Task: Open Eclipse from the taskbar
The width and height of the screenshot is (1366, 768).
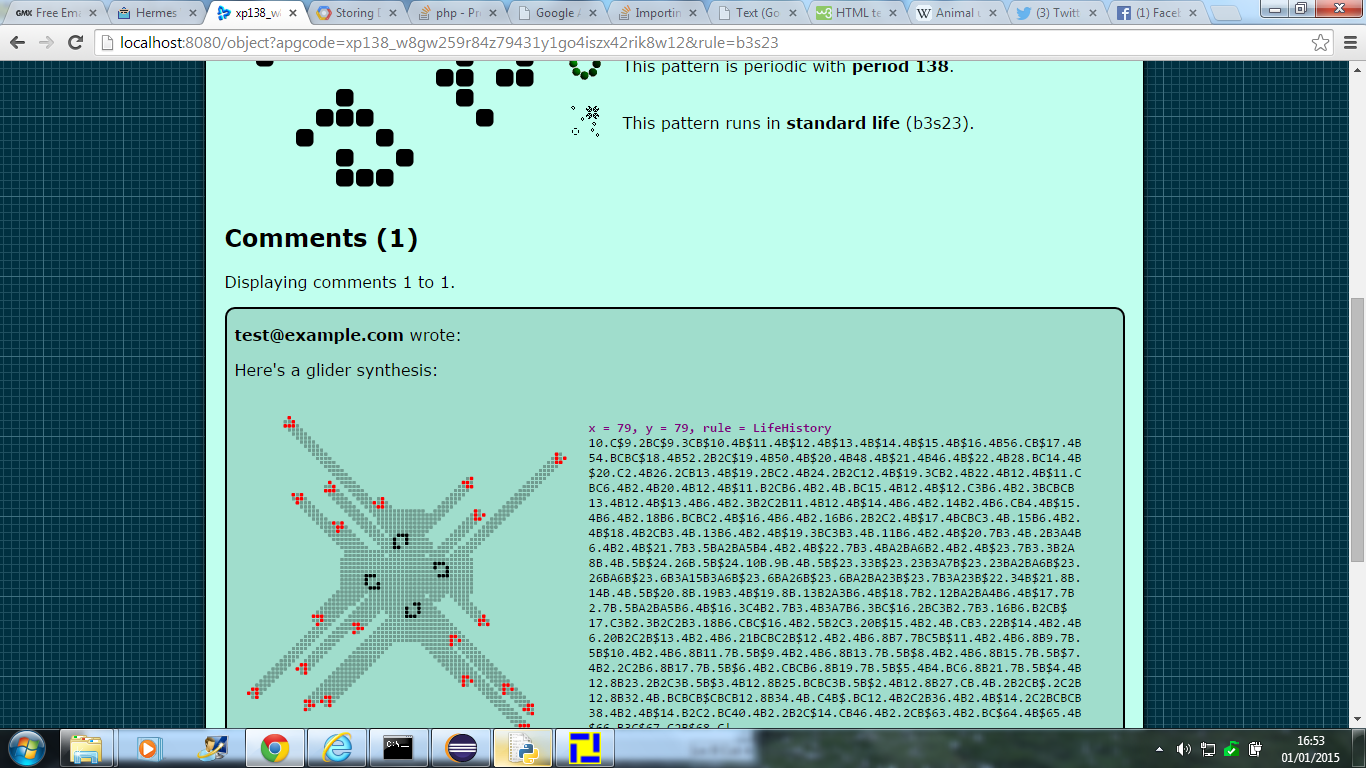Action: pos(461,748)
